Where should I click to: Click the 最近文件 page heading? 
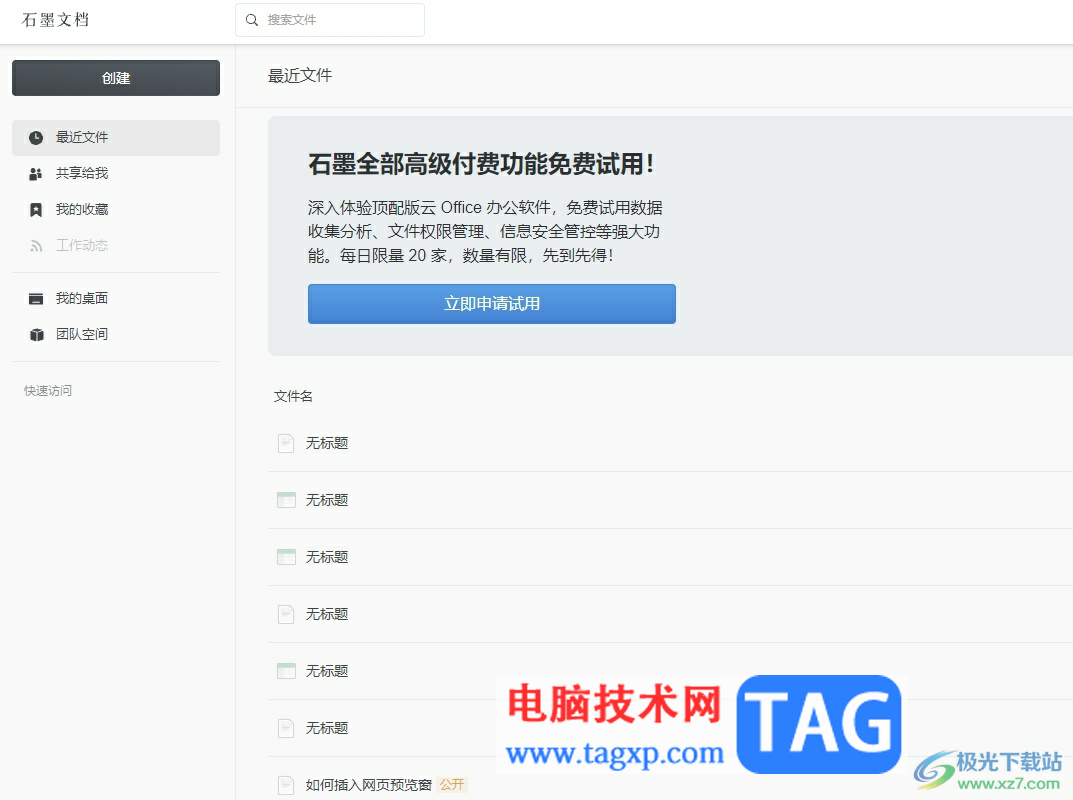pyautogui.click(x=300, y=75)
